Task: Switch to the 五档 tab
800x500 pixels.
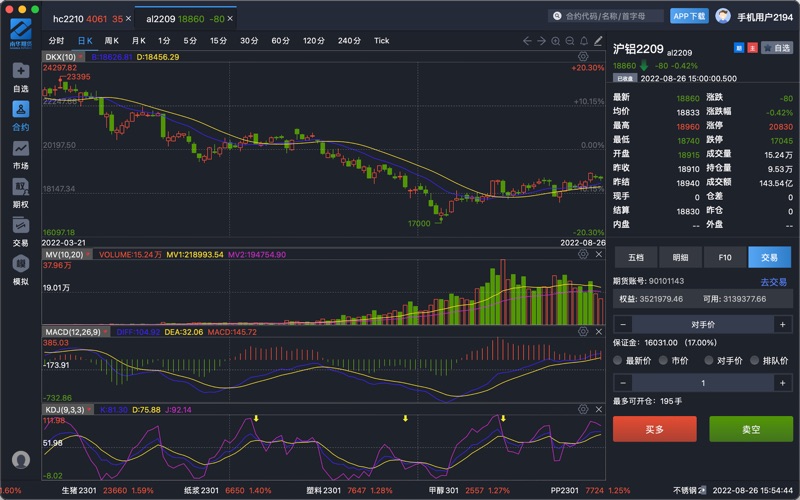Action: tap(636, 257)
